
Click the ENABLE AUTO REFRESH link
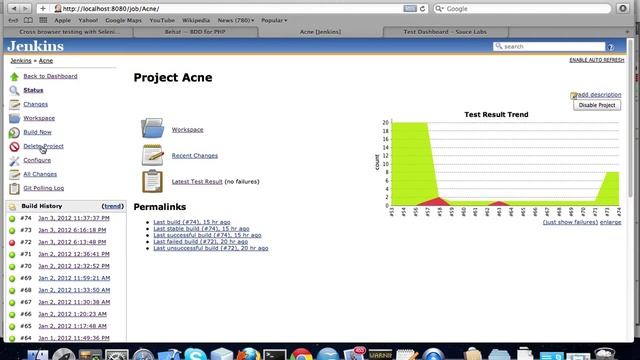[596, 60]
